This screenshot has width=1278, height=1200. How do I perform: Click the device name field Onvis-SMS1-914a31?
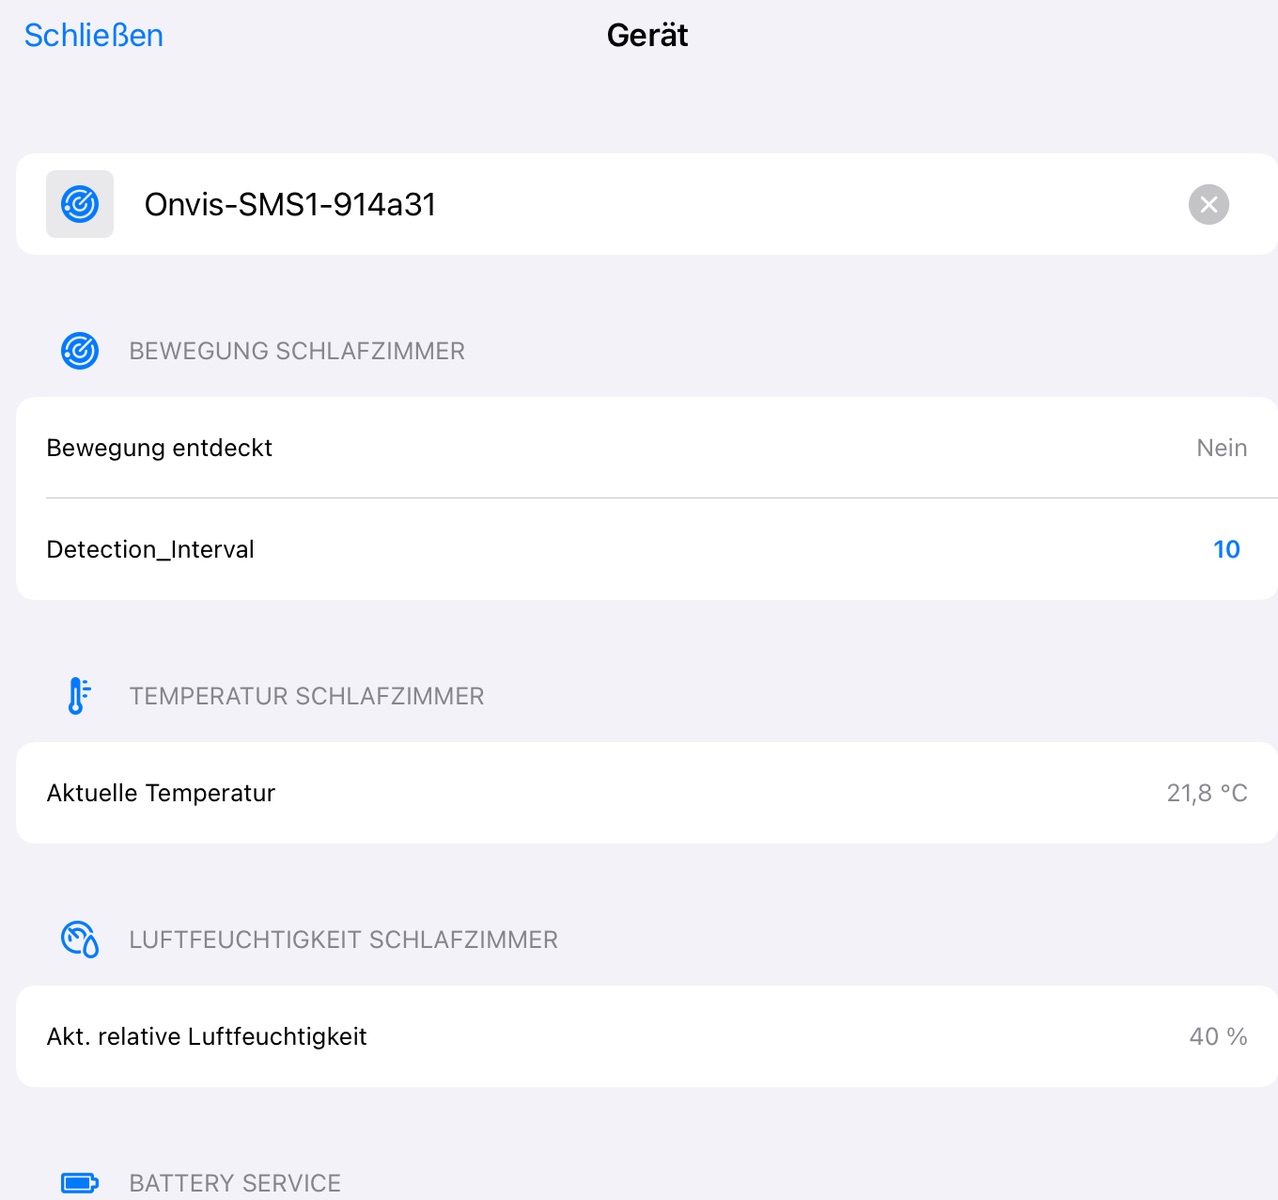click(x=290, y=204)
